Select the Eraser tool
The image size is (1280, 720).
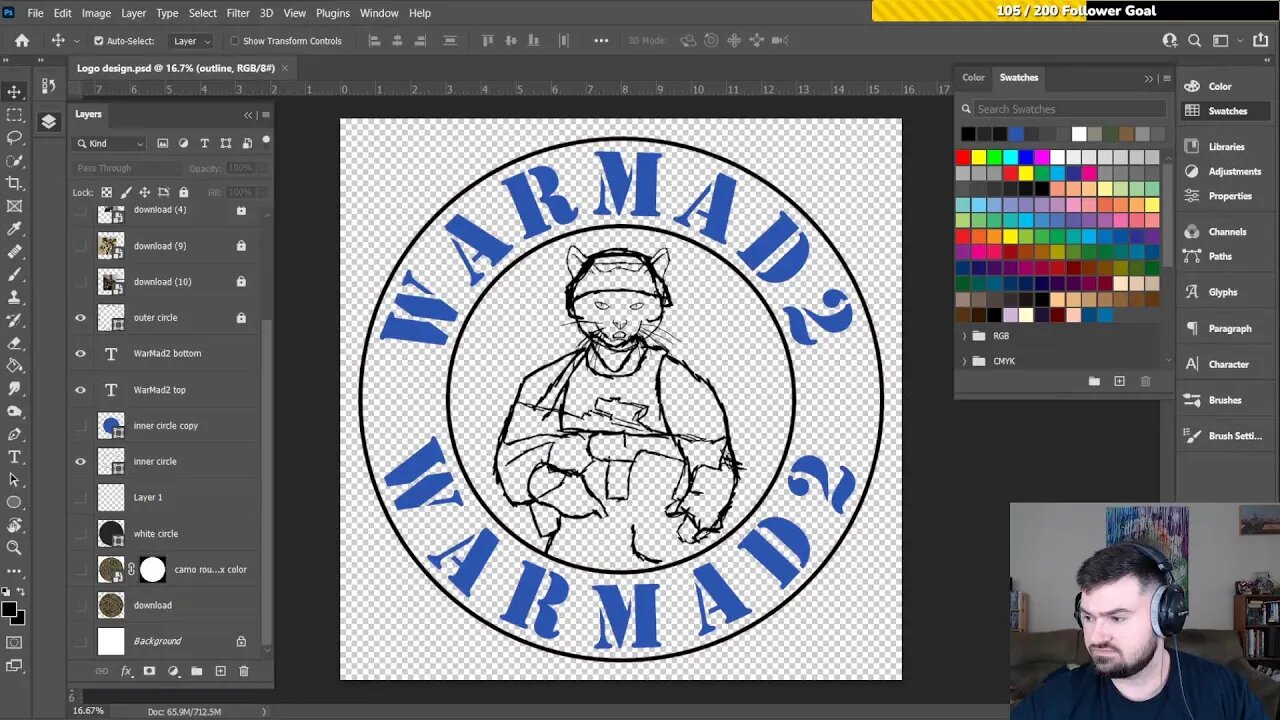point(14,343)
